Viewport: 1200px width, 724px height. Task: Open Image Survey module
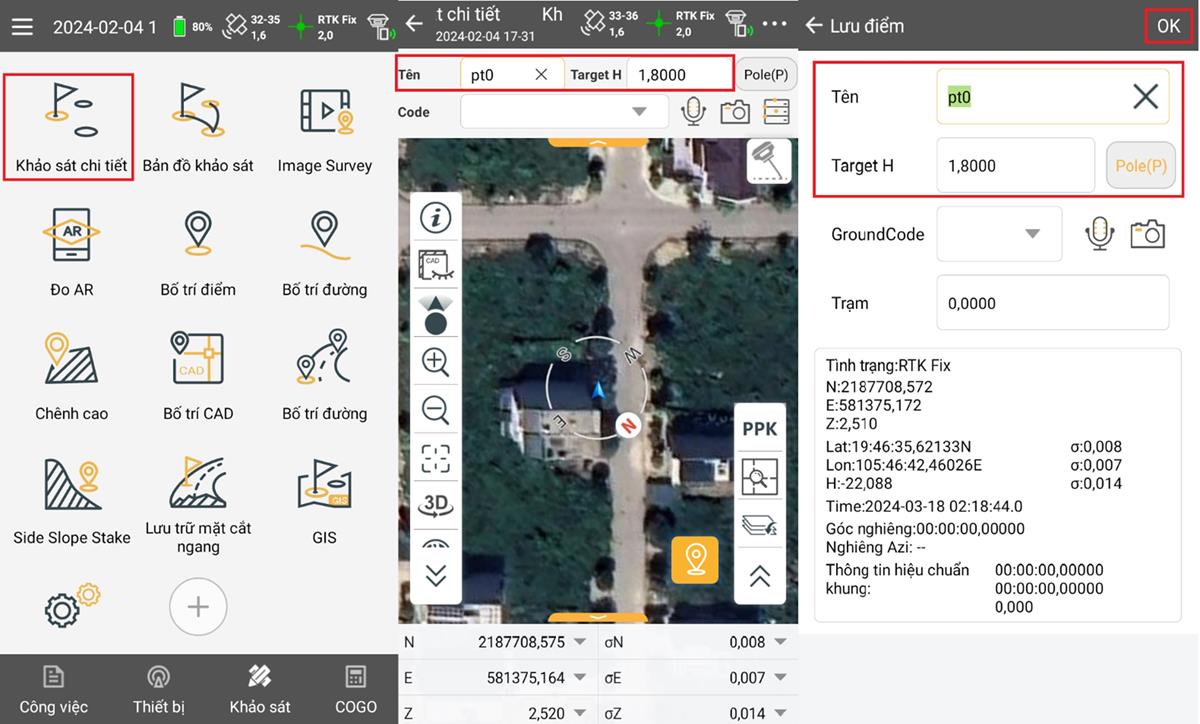[x=324, y=127]
